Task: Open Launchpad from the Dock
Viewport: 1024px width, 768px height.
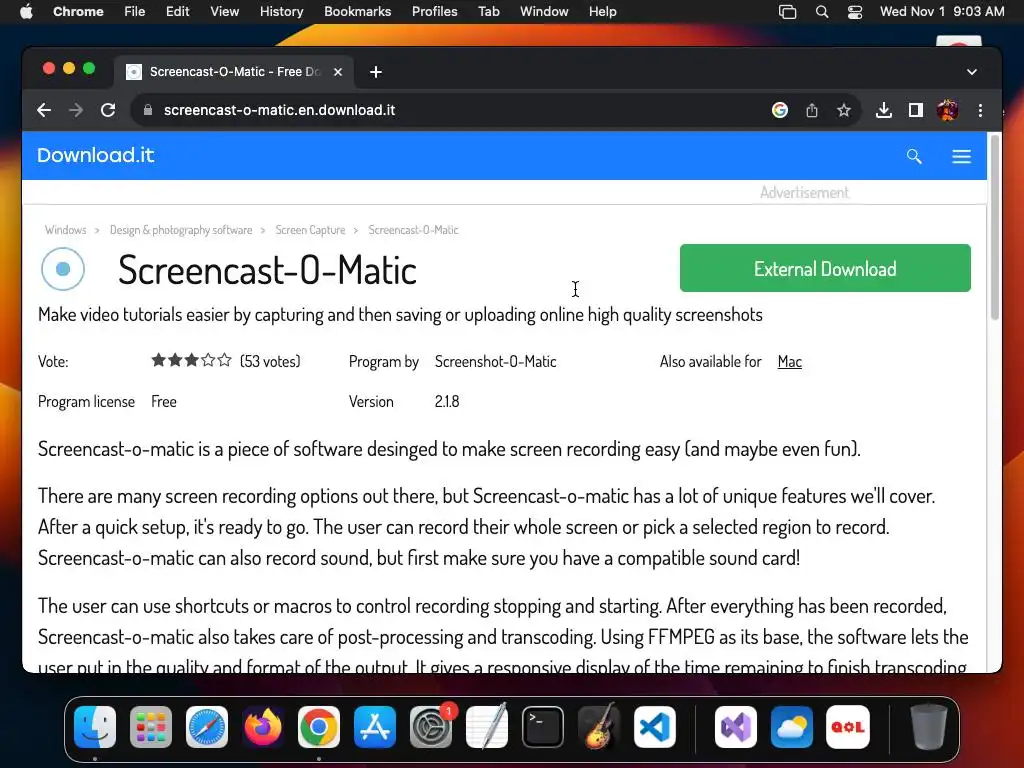Action: click(x=151, y=726)
